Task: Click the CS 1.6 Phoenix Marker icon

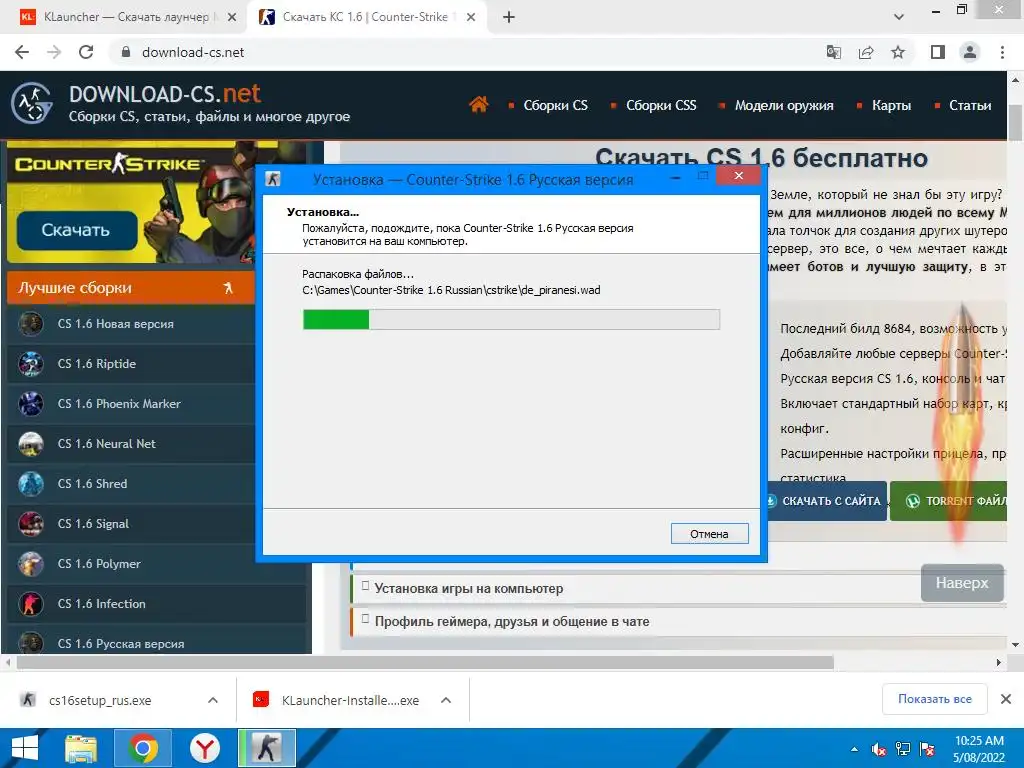Action: [31, 404]
